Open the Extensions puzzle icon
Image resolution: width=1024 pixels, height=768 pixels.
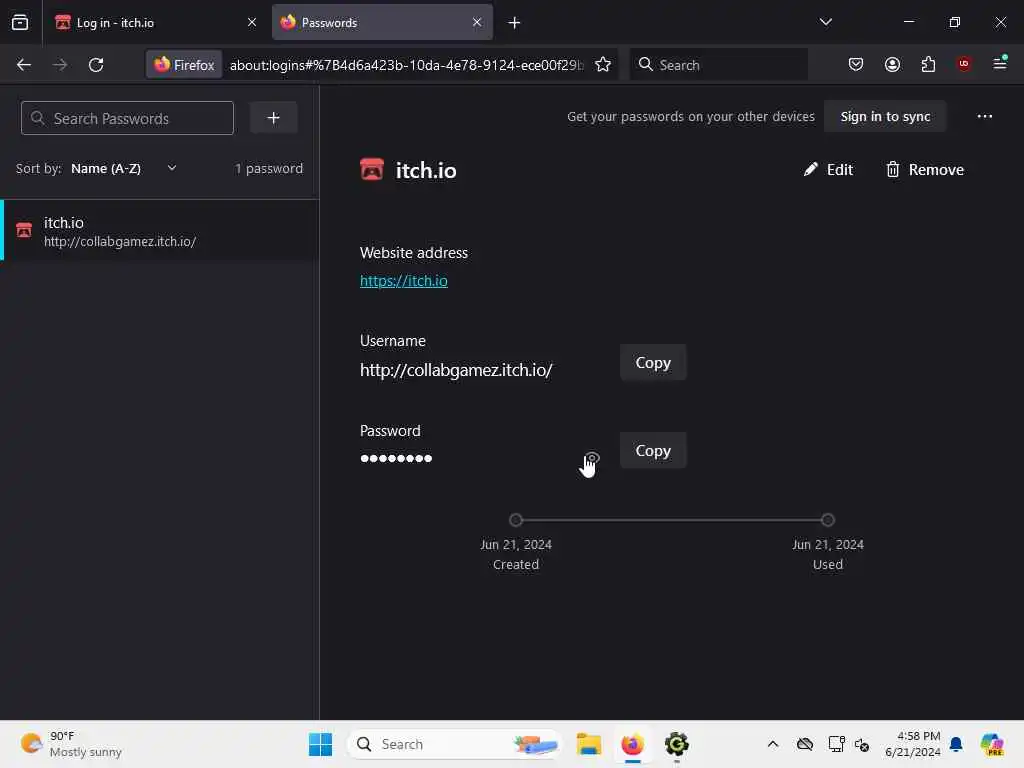pyautogui.click(x=928, y=65)
